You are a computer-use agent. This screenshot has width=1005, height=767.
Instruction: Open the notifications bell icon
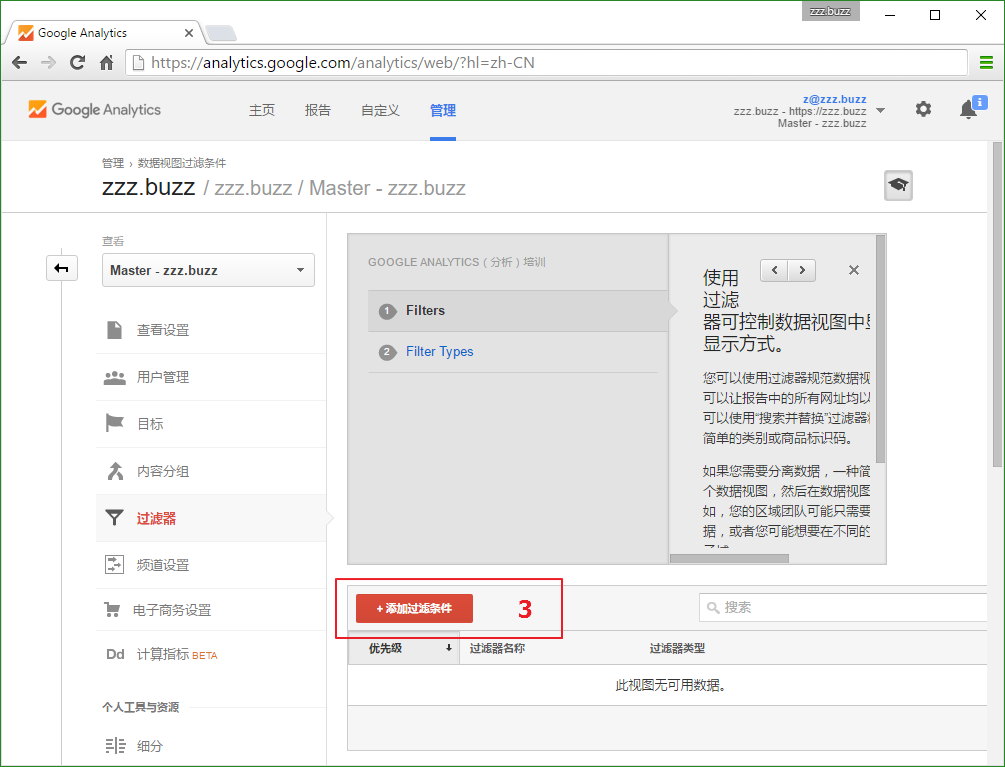click(x=969, y=110)
